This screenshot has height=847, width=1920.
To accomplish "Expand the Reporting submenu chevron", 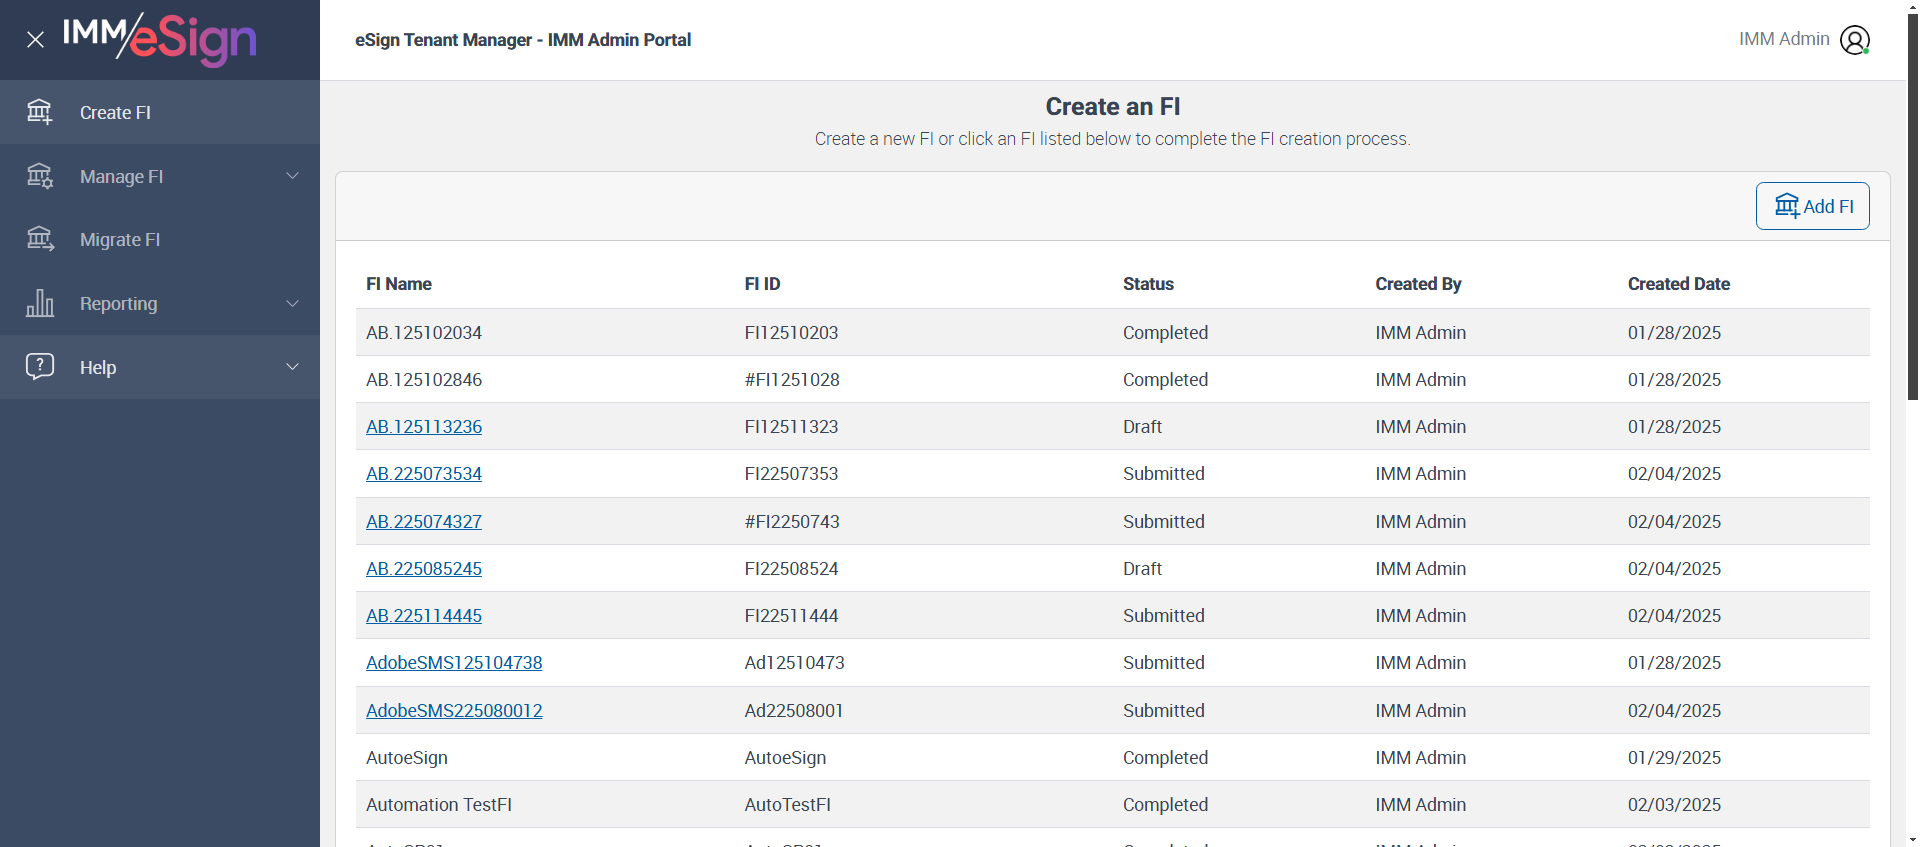I will [x=293, y=303].
